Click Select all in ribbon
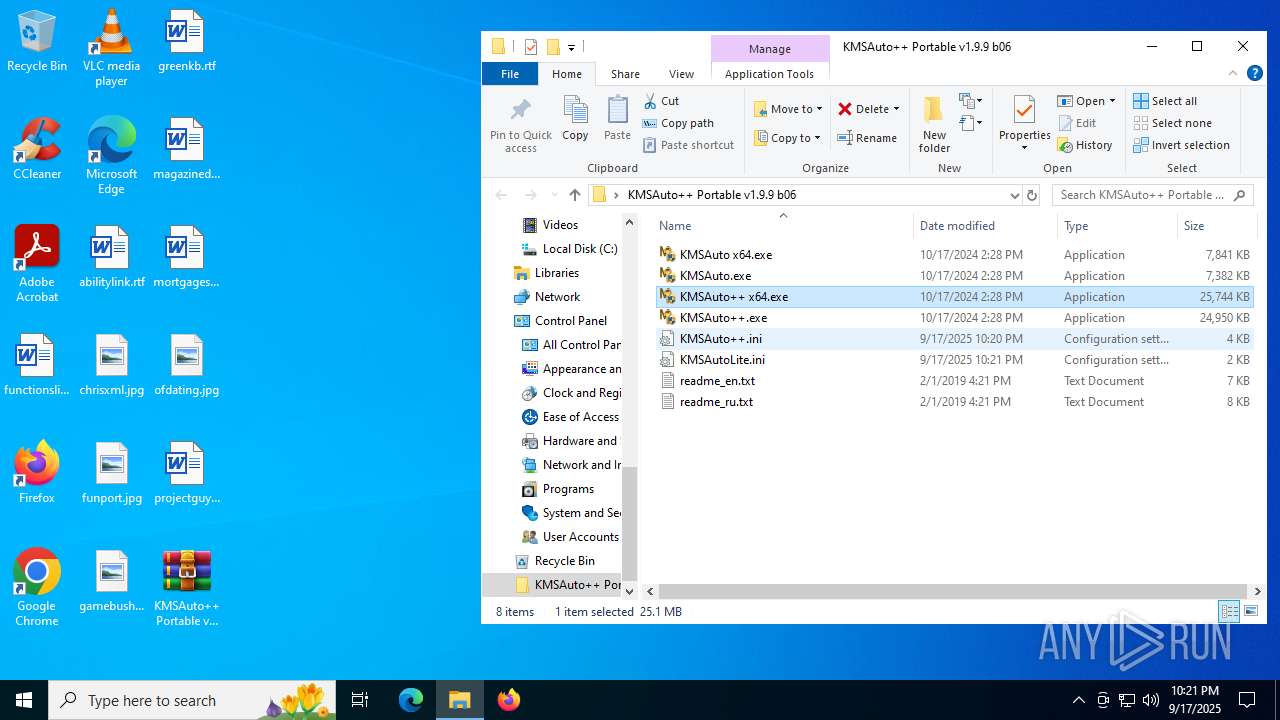1280x720 pixels. (1165, 101)
